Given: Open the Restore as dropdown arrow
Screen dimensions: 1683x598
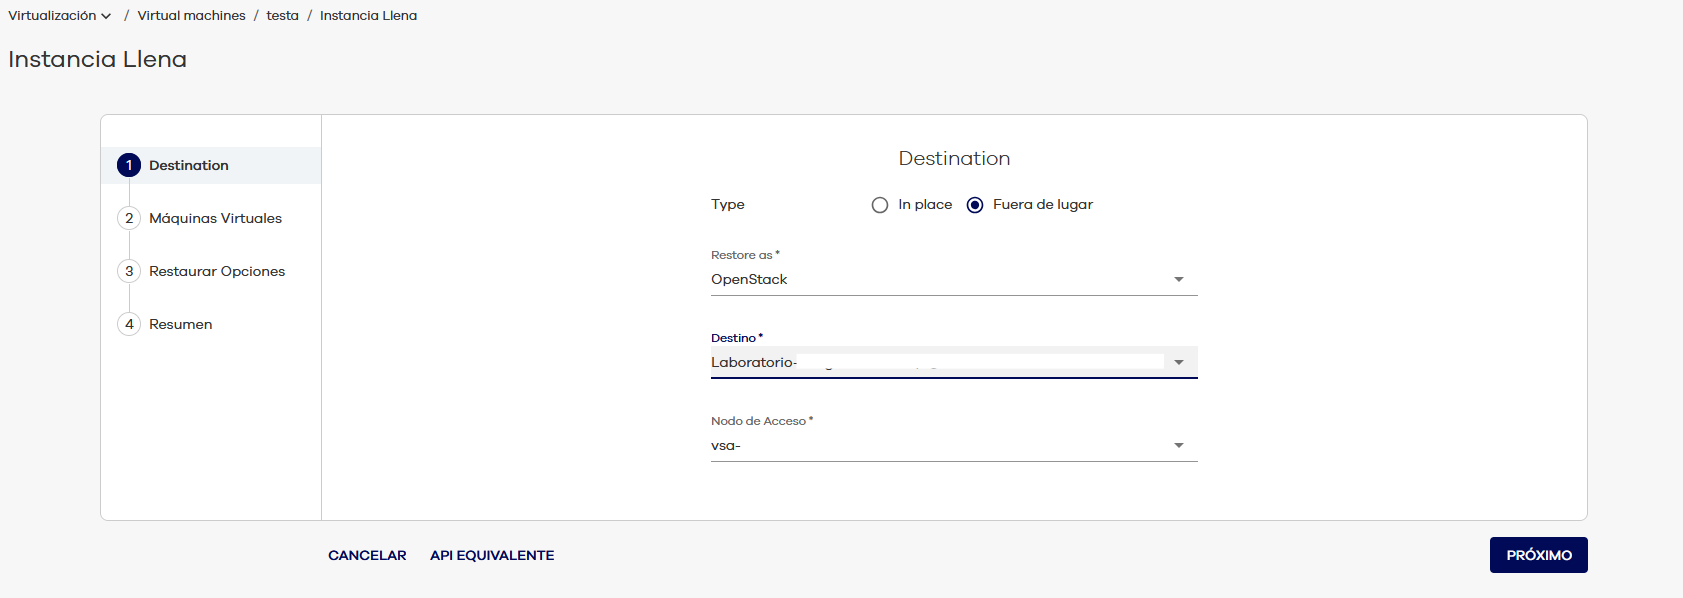Looking at the screenshot, I should (x=1179, y=280).
